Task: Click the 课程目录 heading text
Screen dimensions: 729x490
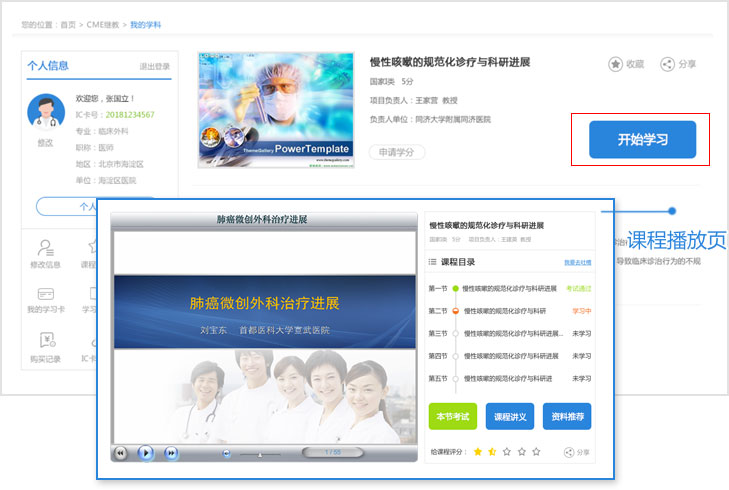Action: click(x=458, y=262)
